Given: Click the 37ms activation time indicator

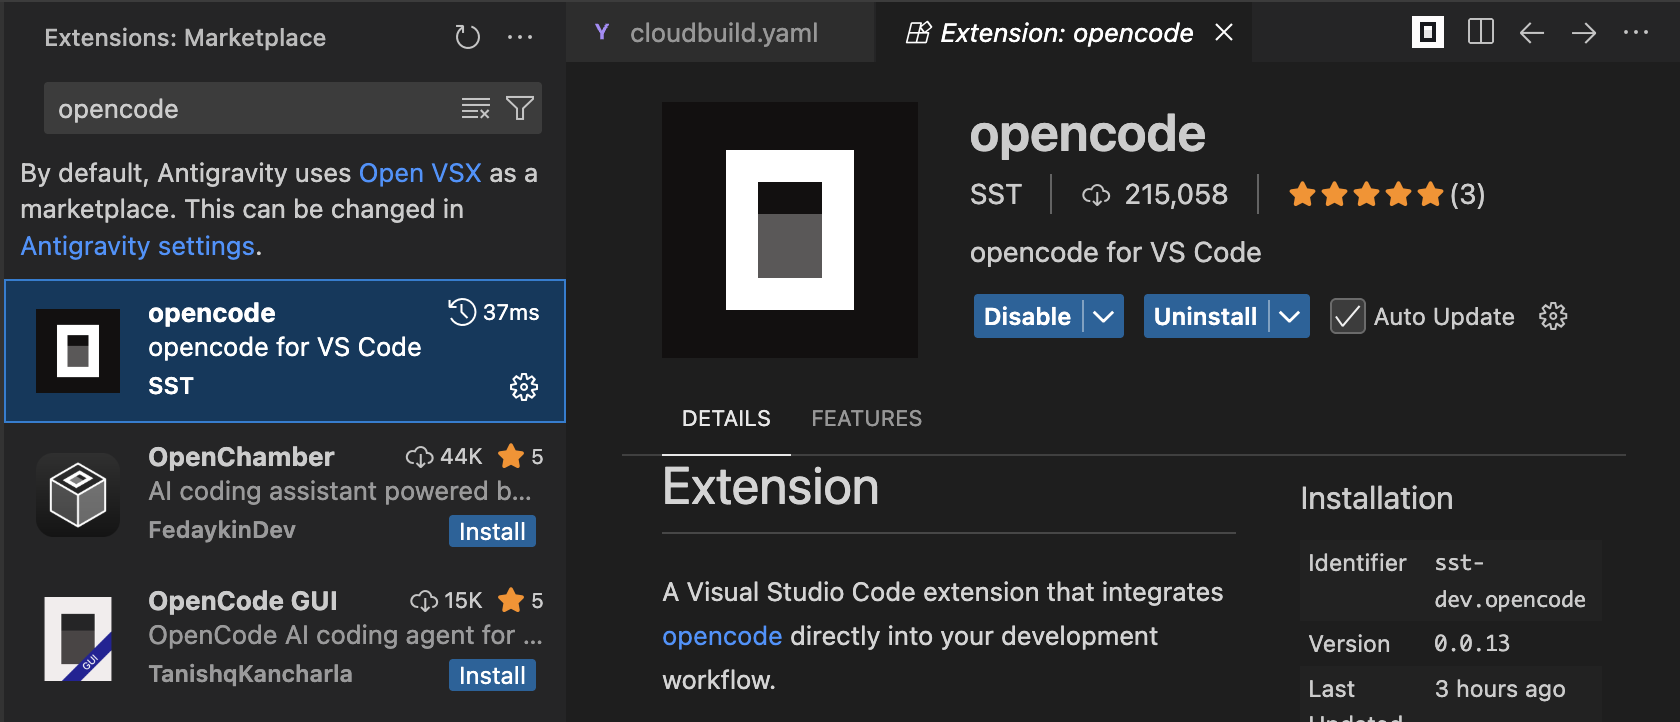Looking at the screenshot, I should click(494, 313).
